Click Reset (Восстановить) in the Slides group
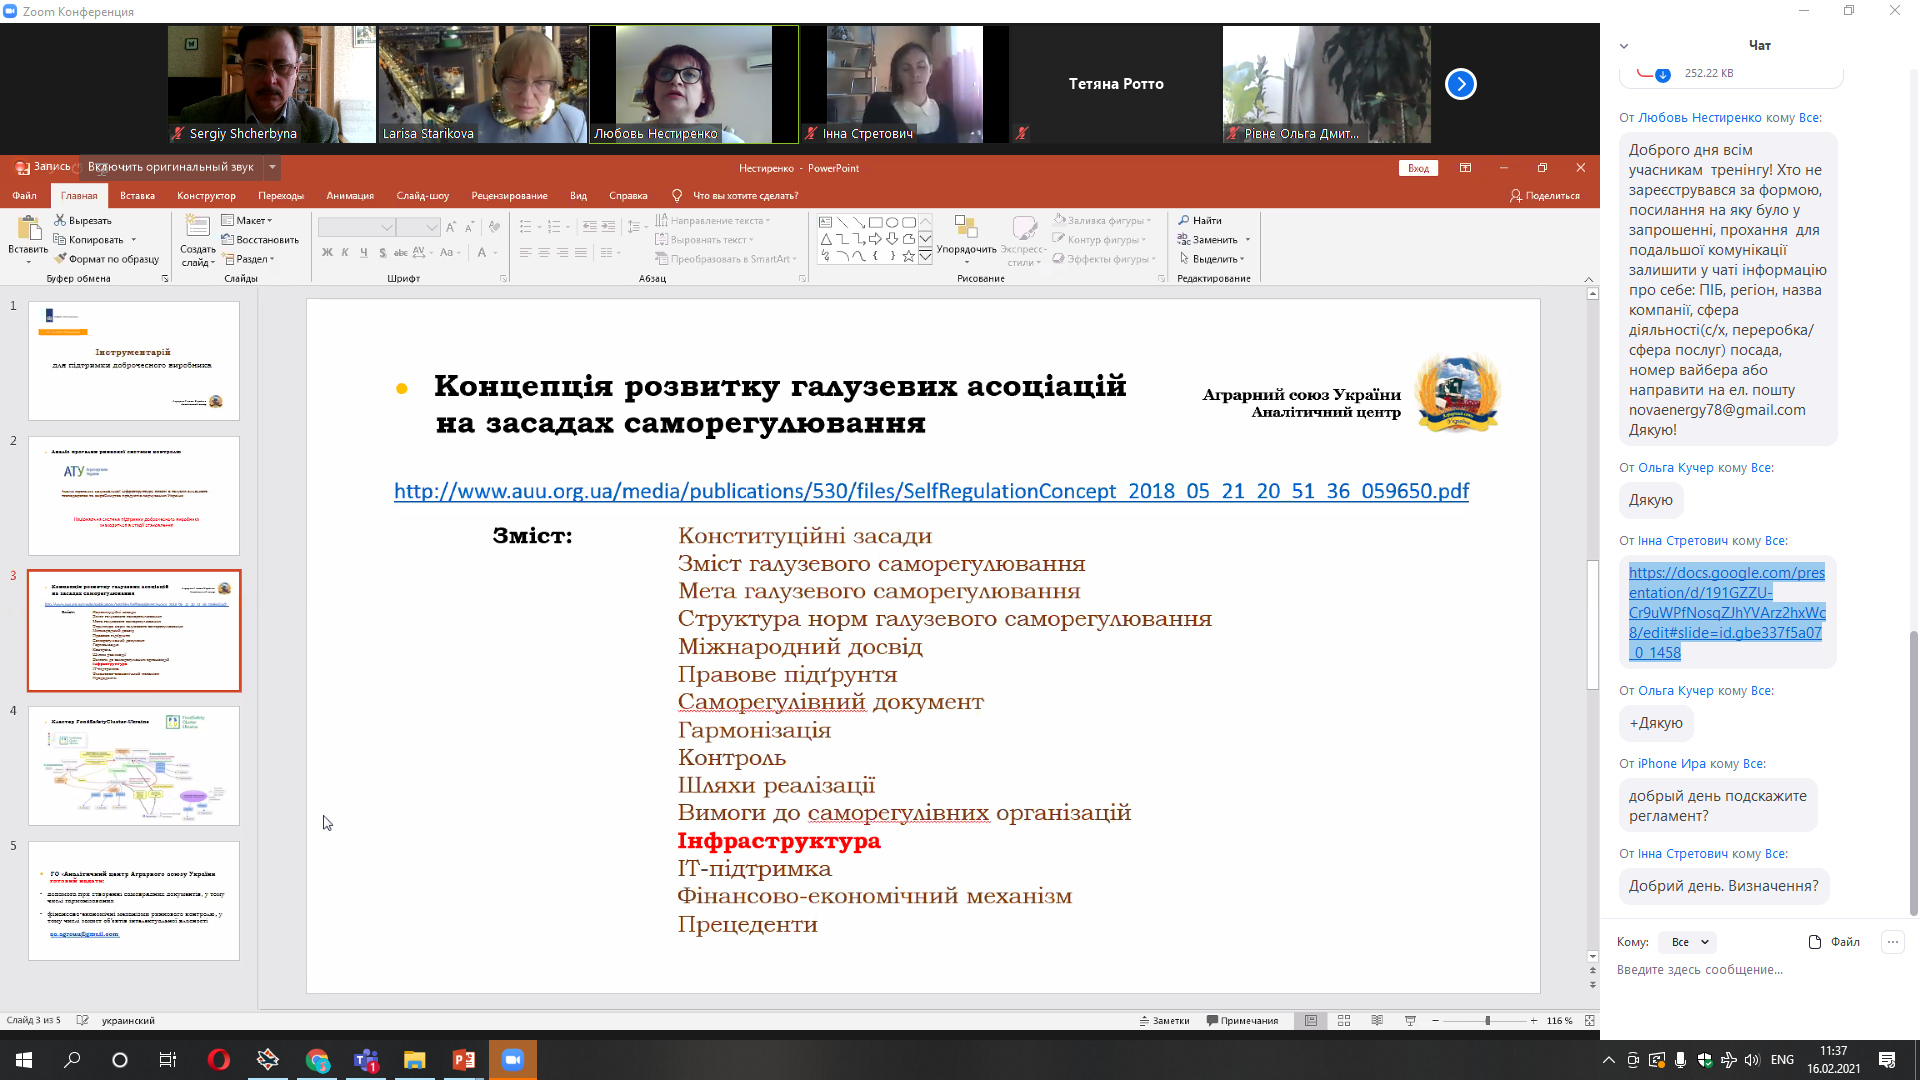Viewport: 1920px width, 1080px height. (260, 240)
